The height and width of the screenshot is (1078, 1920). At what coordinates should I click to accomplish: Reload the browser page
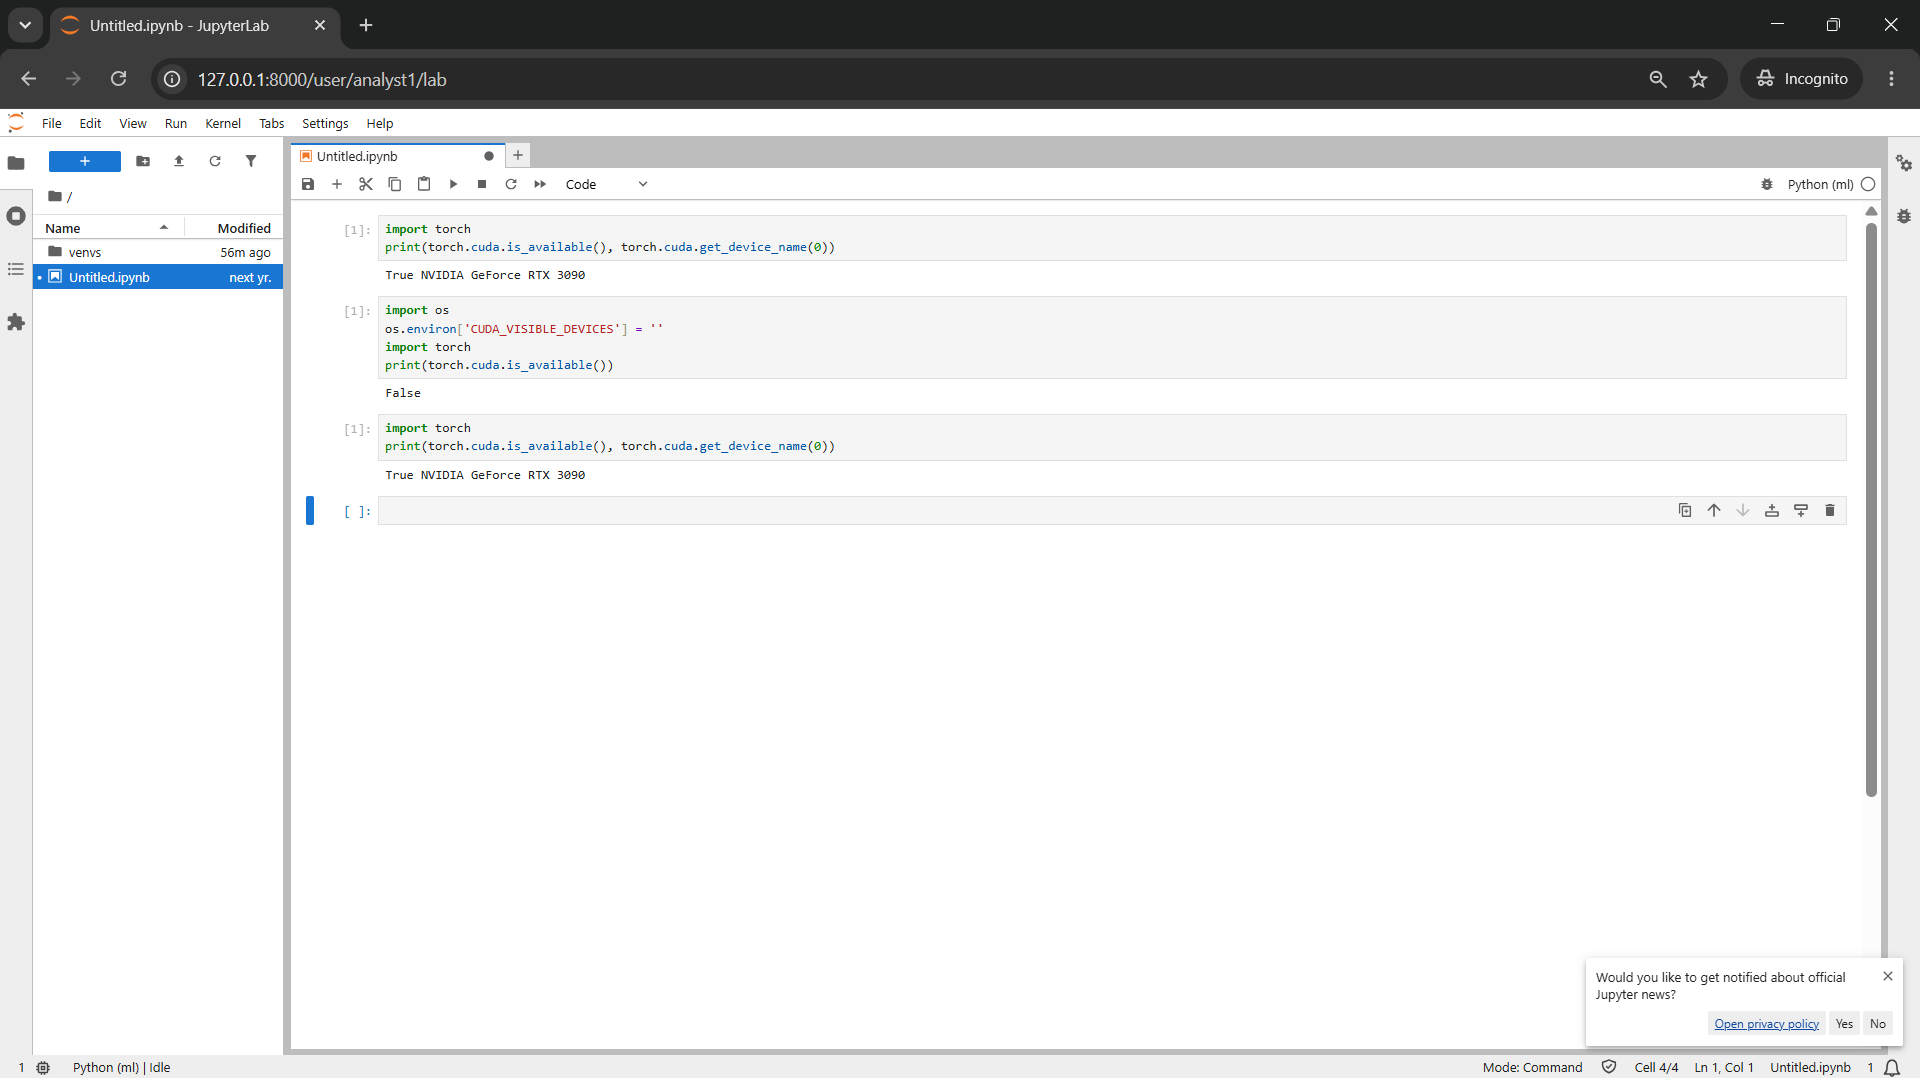[118, 79]
